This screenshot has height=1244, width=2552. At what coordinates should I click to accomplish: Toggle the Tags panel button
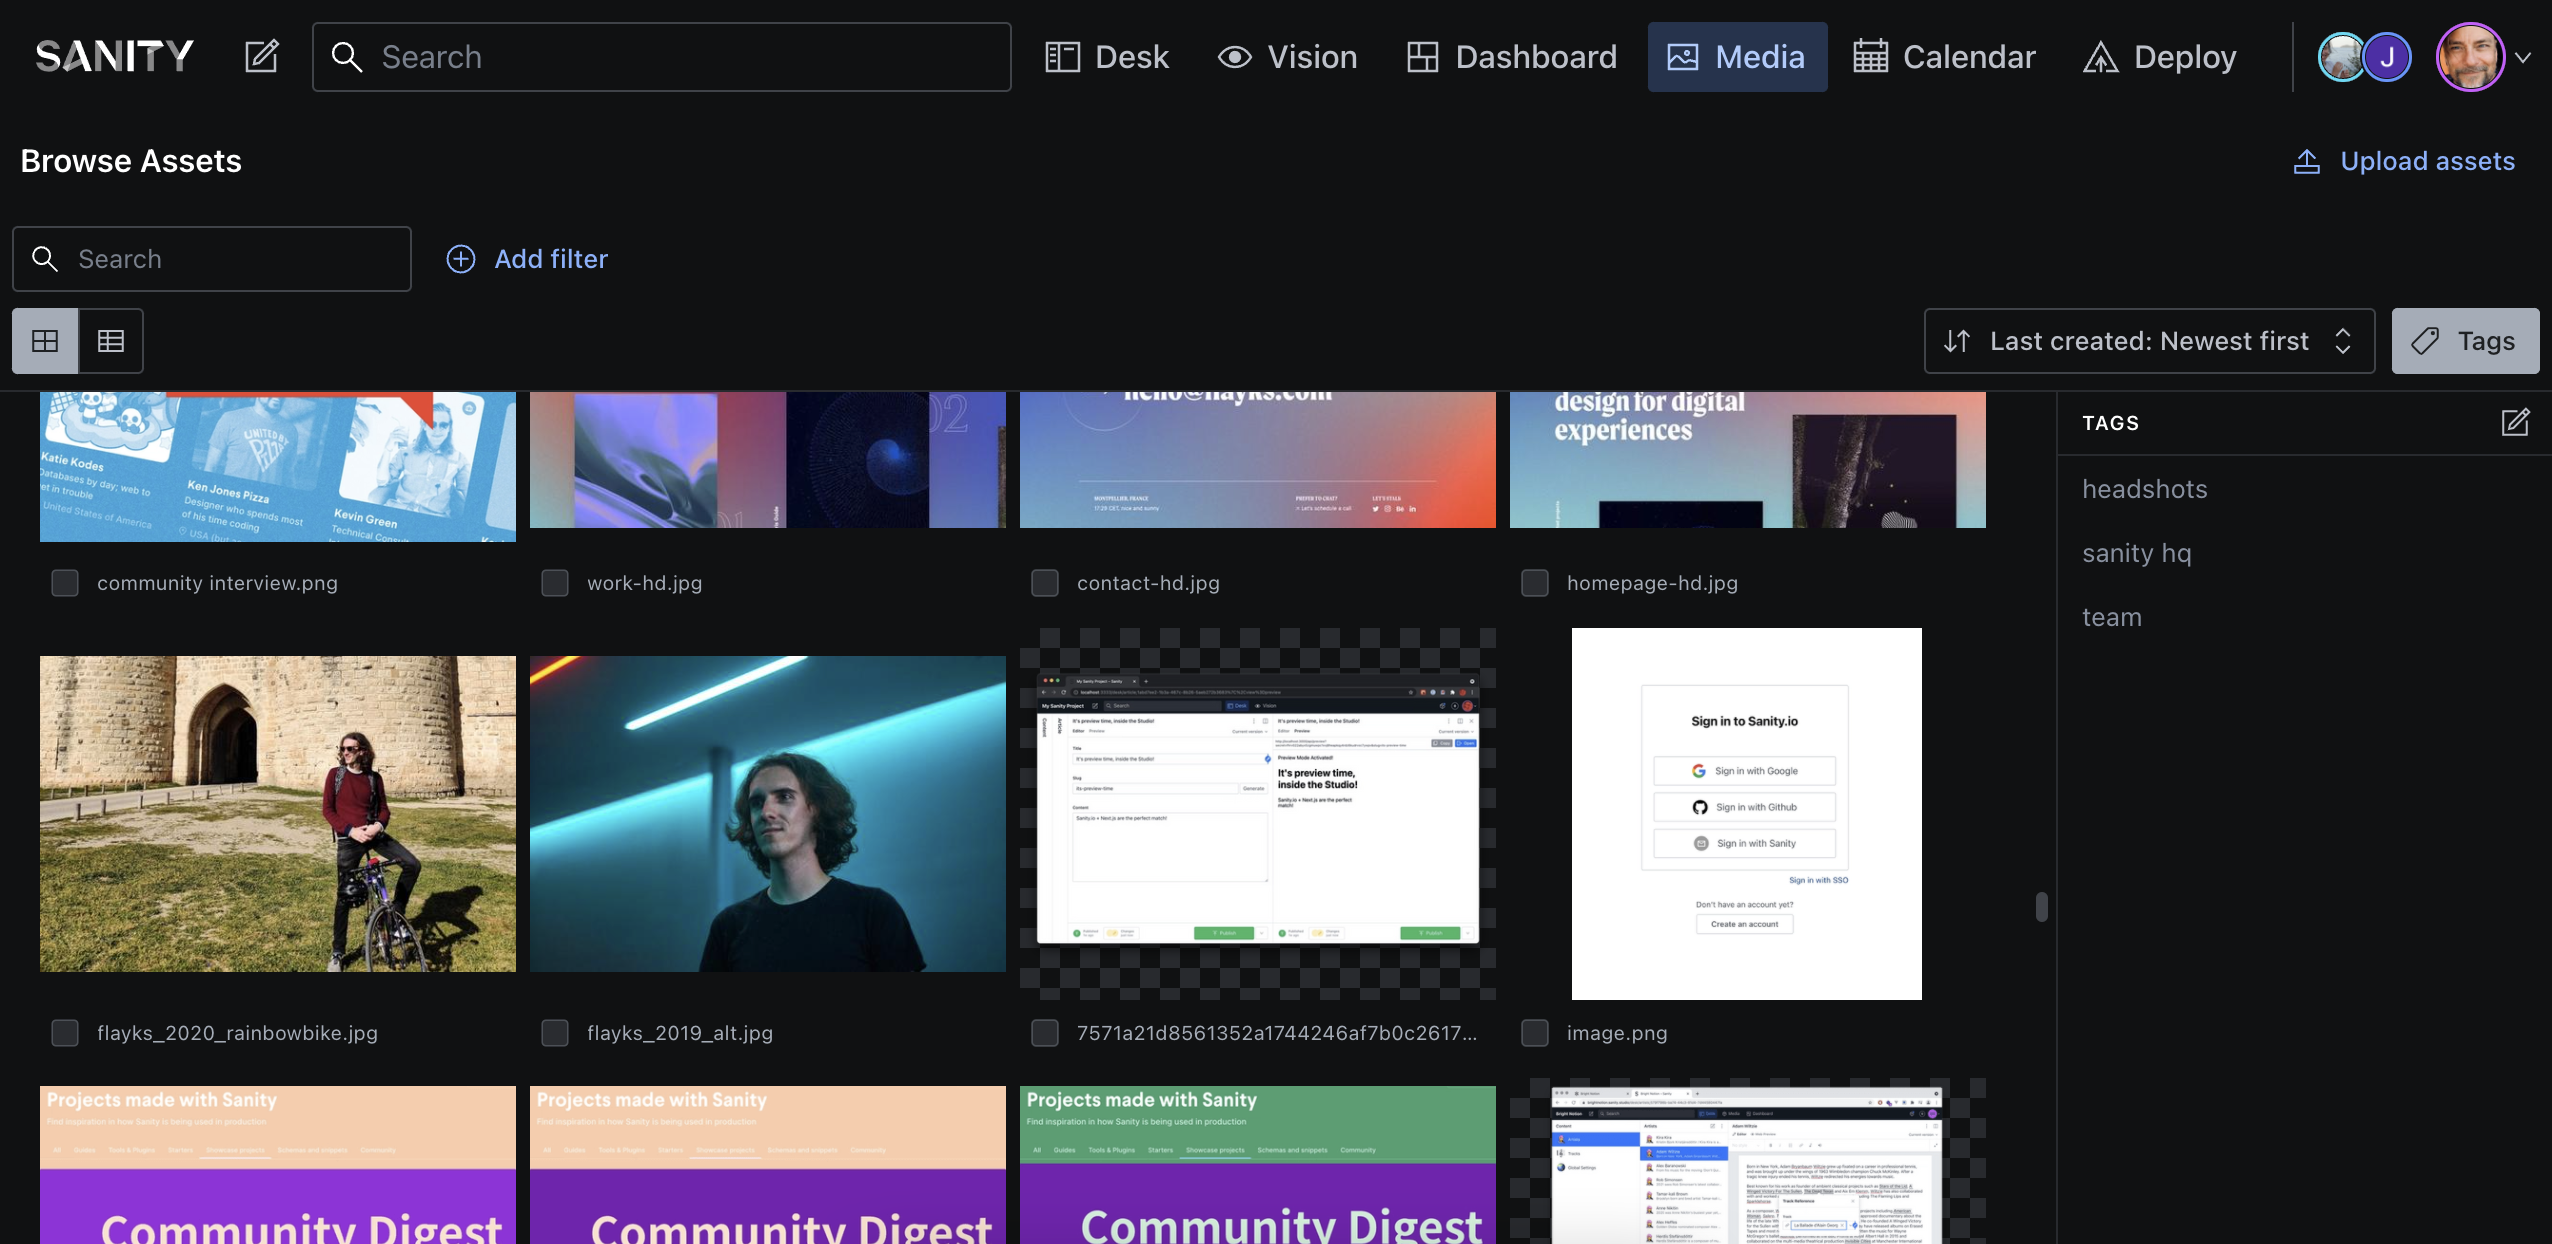pos(2465,341)
